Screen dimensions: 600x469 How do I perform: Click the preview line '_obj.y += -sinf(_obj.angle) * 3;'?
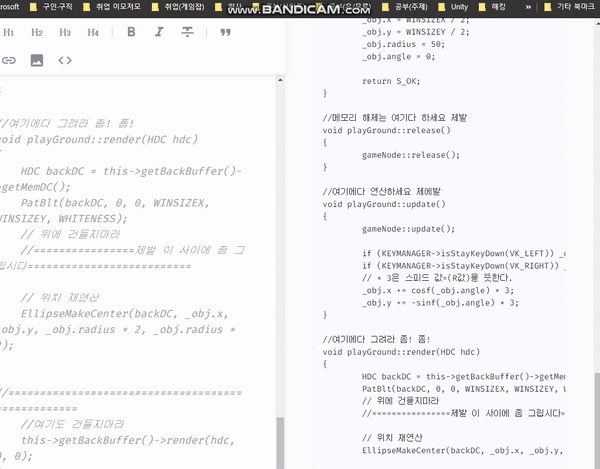click(x=440, y=303)
